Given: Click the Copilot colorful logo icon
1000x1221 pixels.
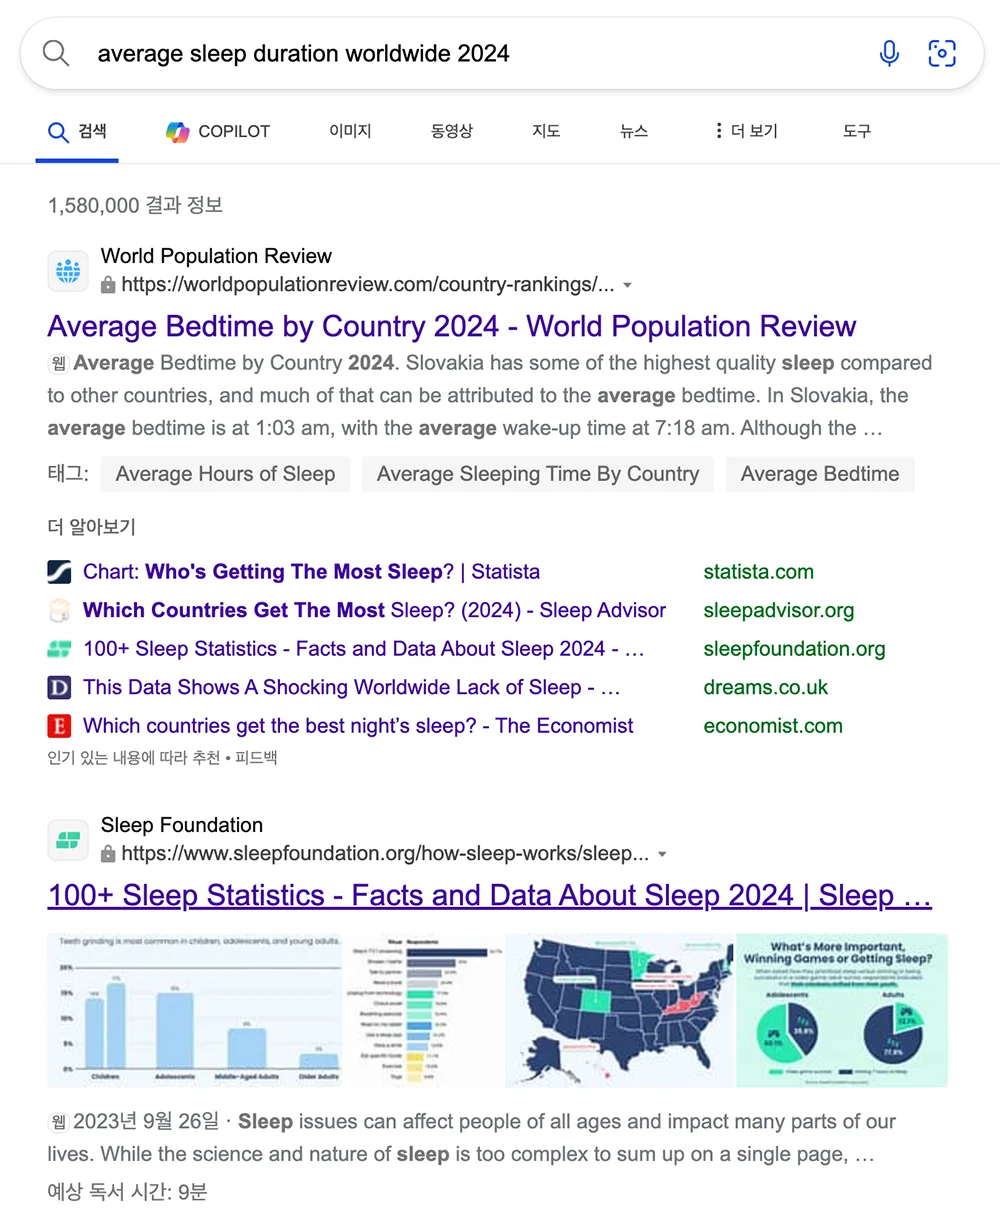Looking at the screenshot, I should [x=178, y=131].
